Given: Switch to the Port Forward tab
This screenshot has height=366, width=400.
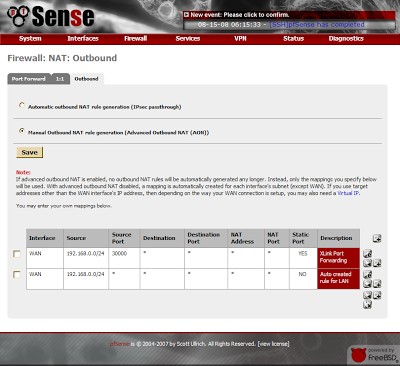Looking at the screenshot, I should (x=29, y=79).
